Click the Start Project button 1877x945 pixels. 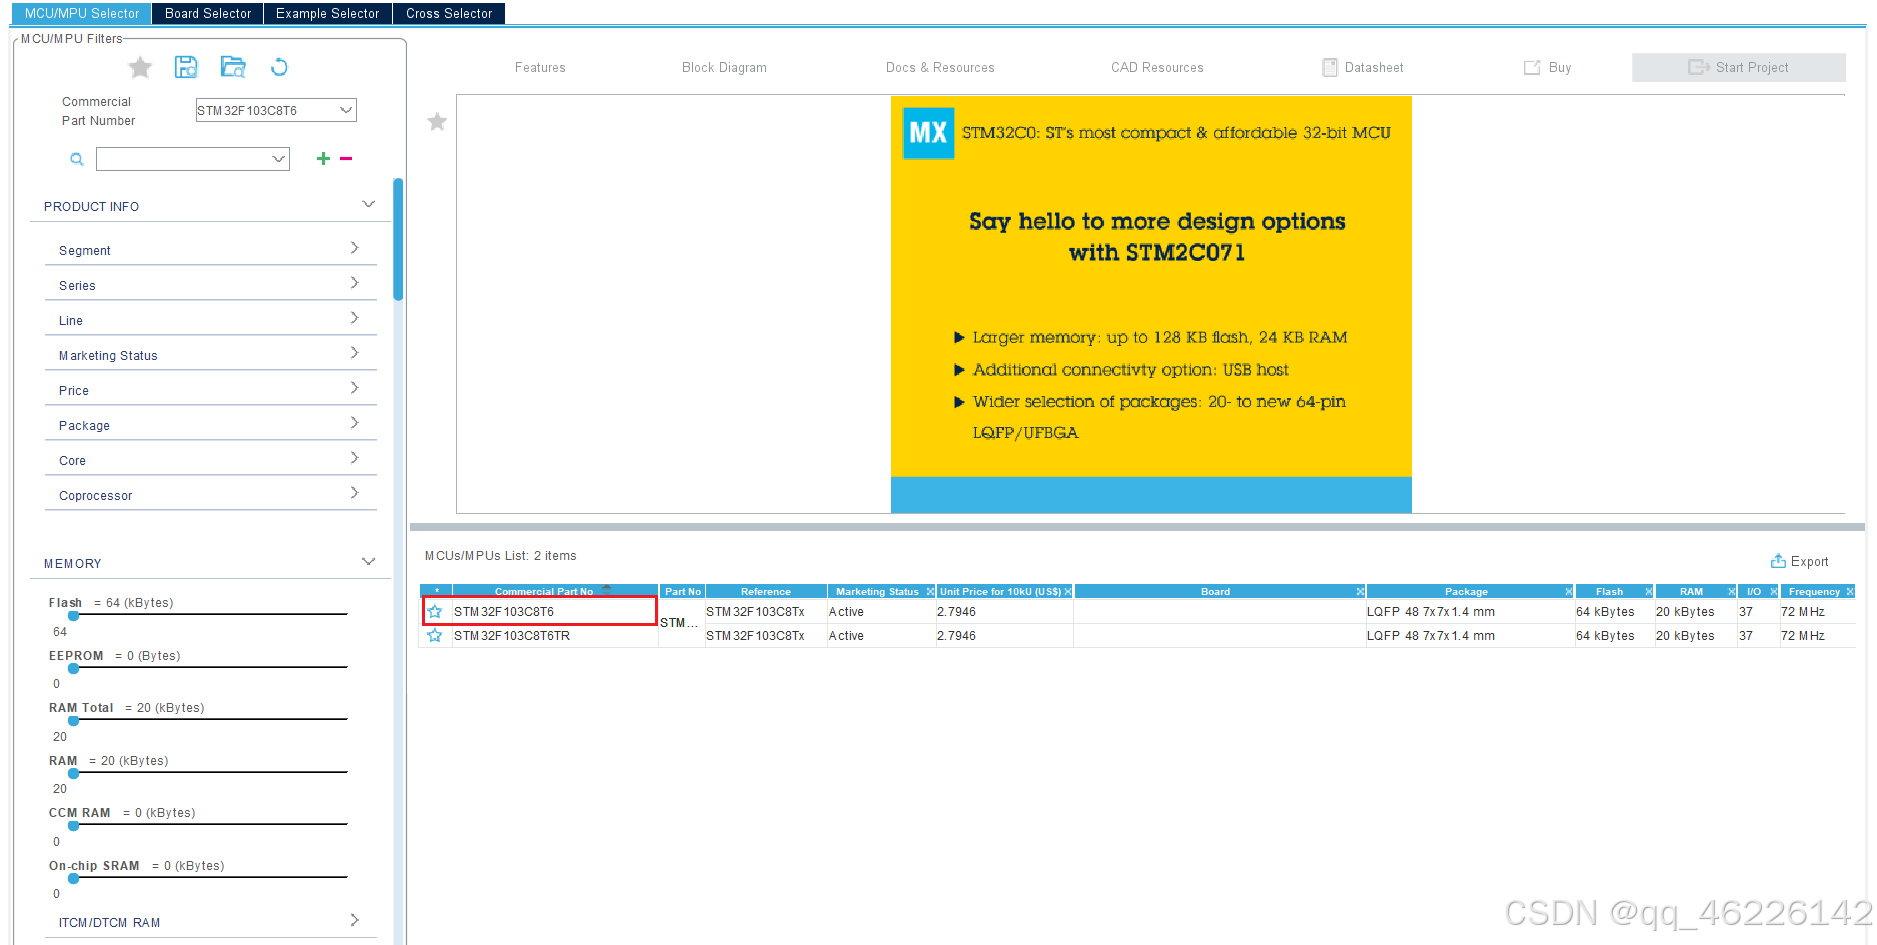[x=1738, y=67]
